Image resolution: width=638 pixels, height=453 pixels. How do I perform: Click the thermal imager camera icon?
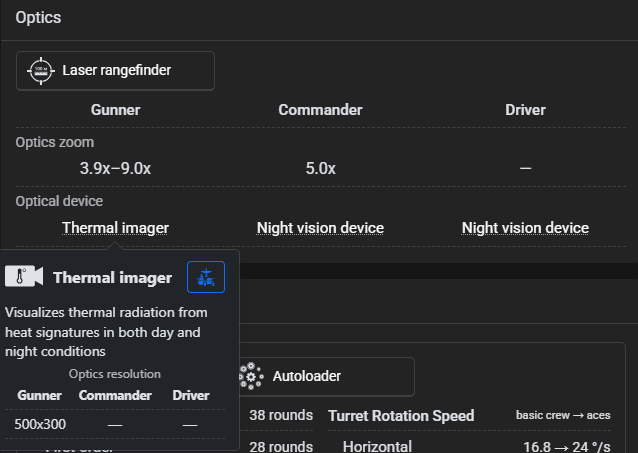(23, 277)
